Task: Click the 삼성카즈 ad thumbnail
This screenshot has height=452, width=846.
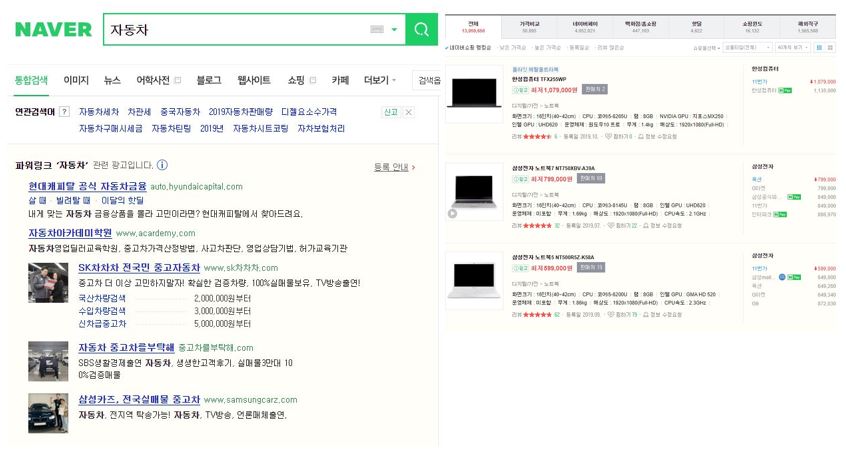Action: [48, 413]
